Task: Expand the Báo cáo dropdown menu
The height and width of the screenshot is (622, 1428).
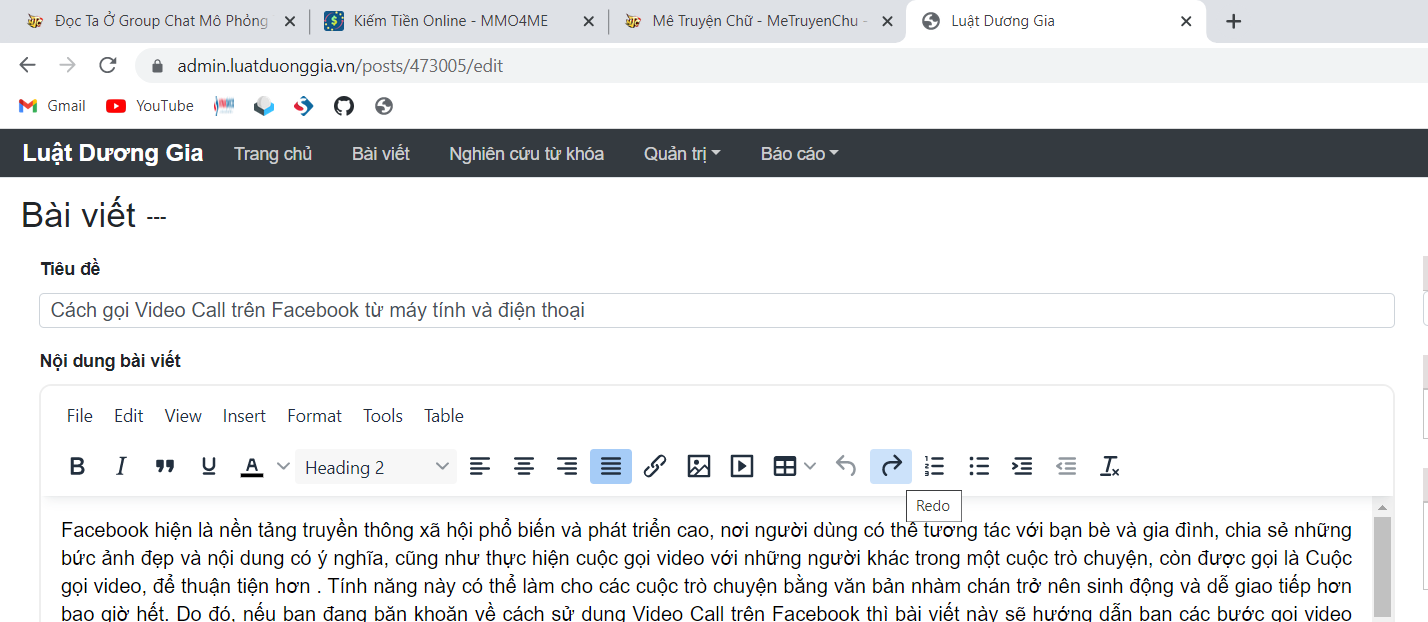Action: coord(800,153)
